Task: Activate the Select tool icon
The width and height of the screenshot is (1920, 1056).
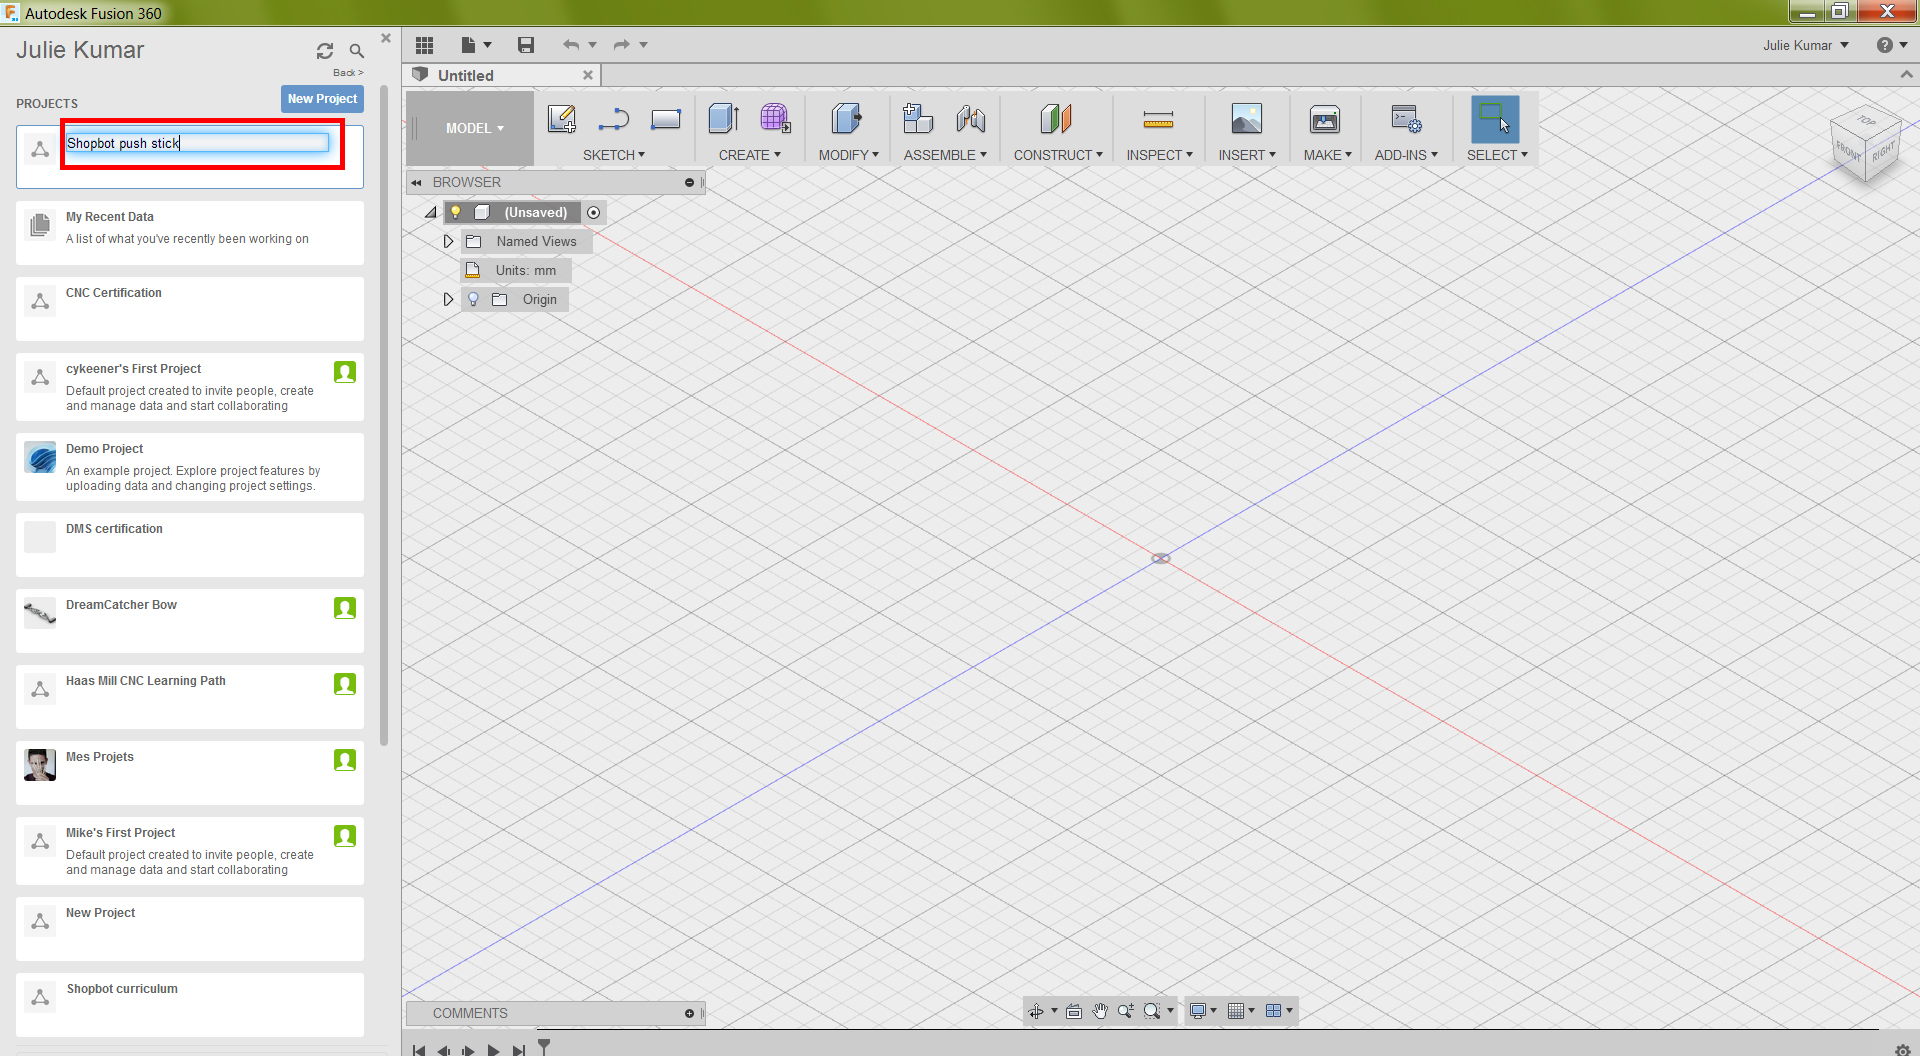Action: pyautogui.click(x=1495, y=119)
